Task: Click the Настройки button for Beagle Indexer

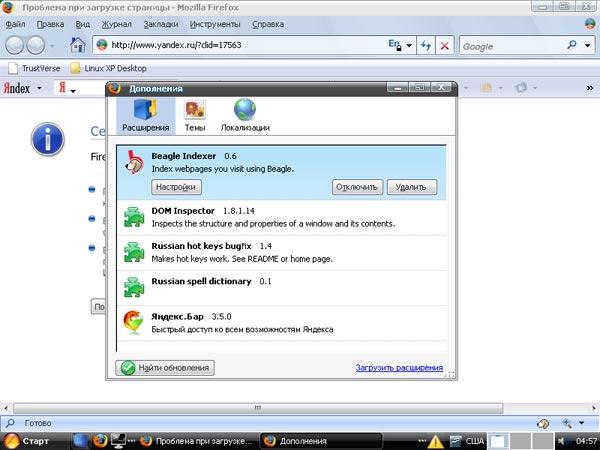Action: [176, 187]
